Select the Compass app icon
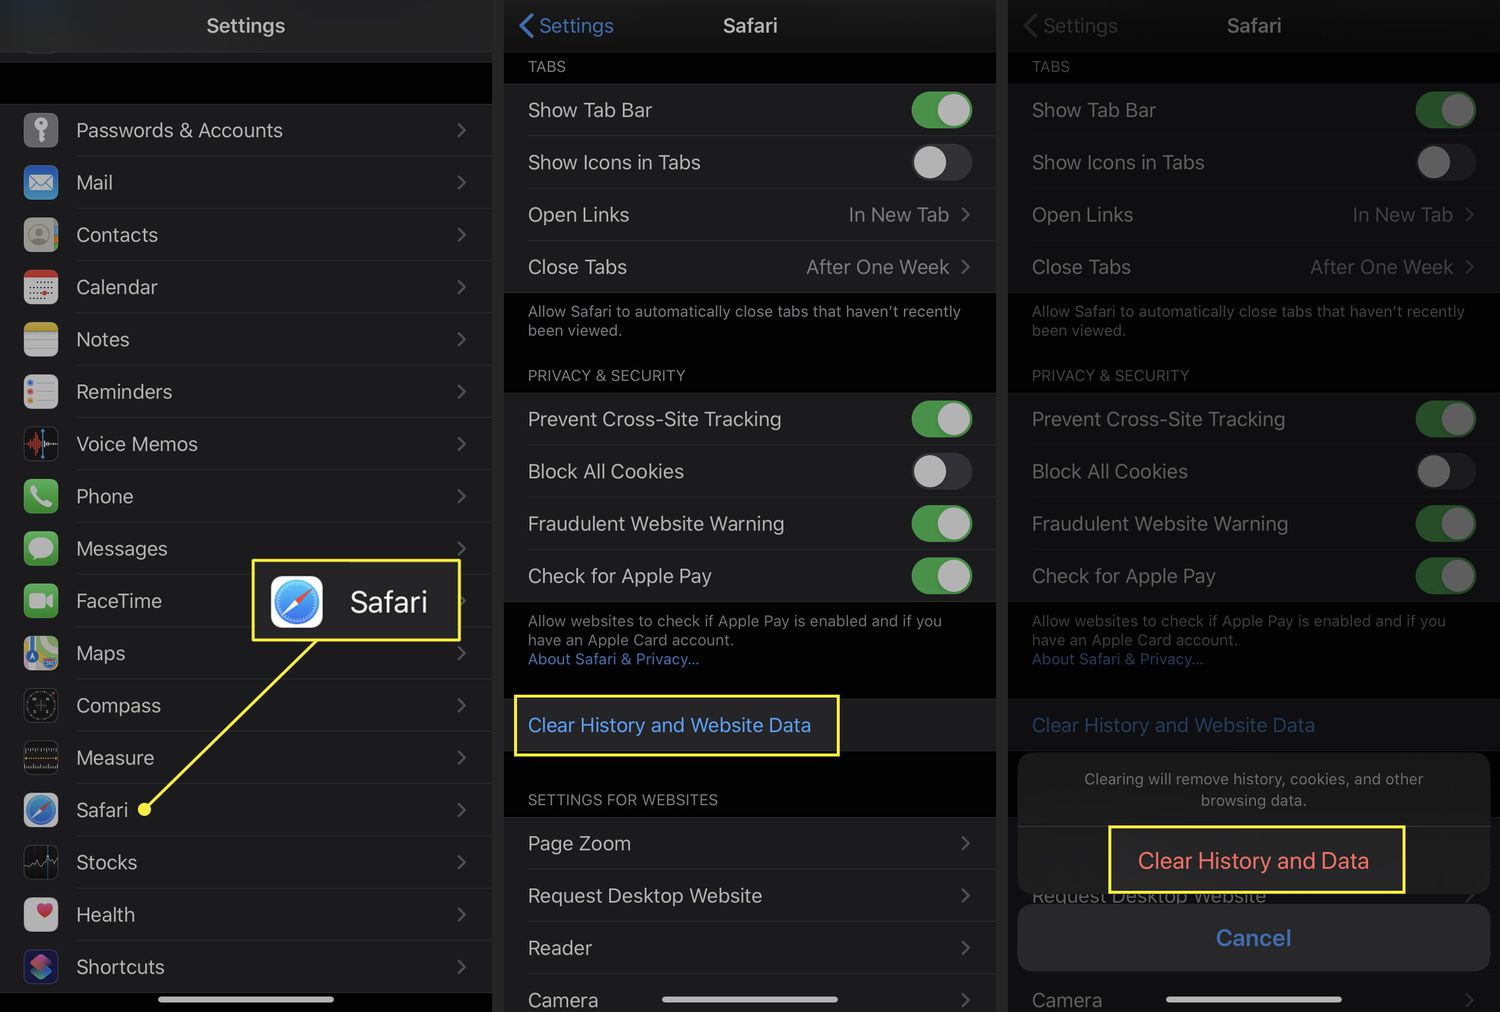The image size is (1500, 1012). point(40,705)
